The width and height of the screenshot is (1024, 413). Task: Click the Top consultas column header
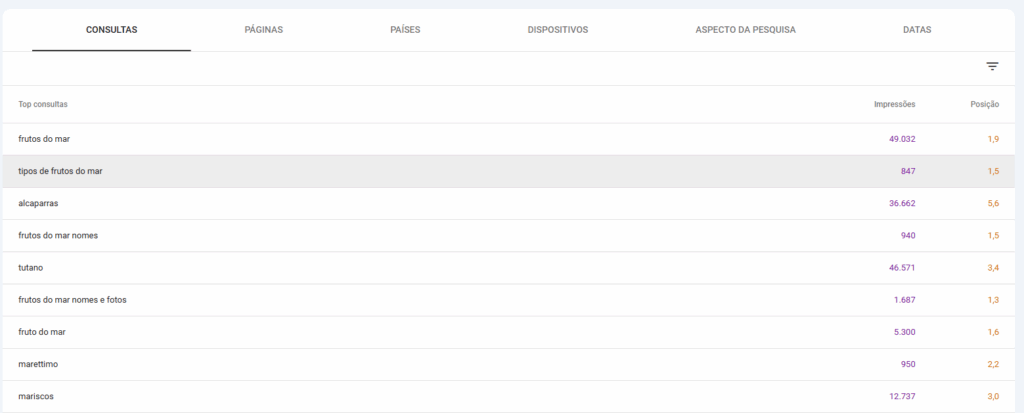43,104
